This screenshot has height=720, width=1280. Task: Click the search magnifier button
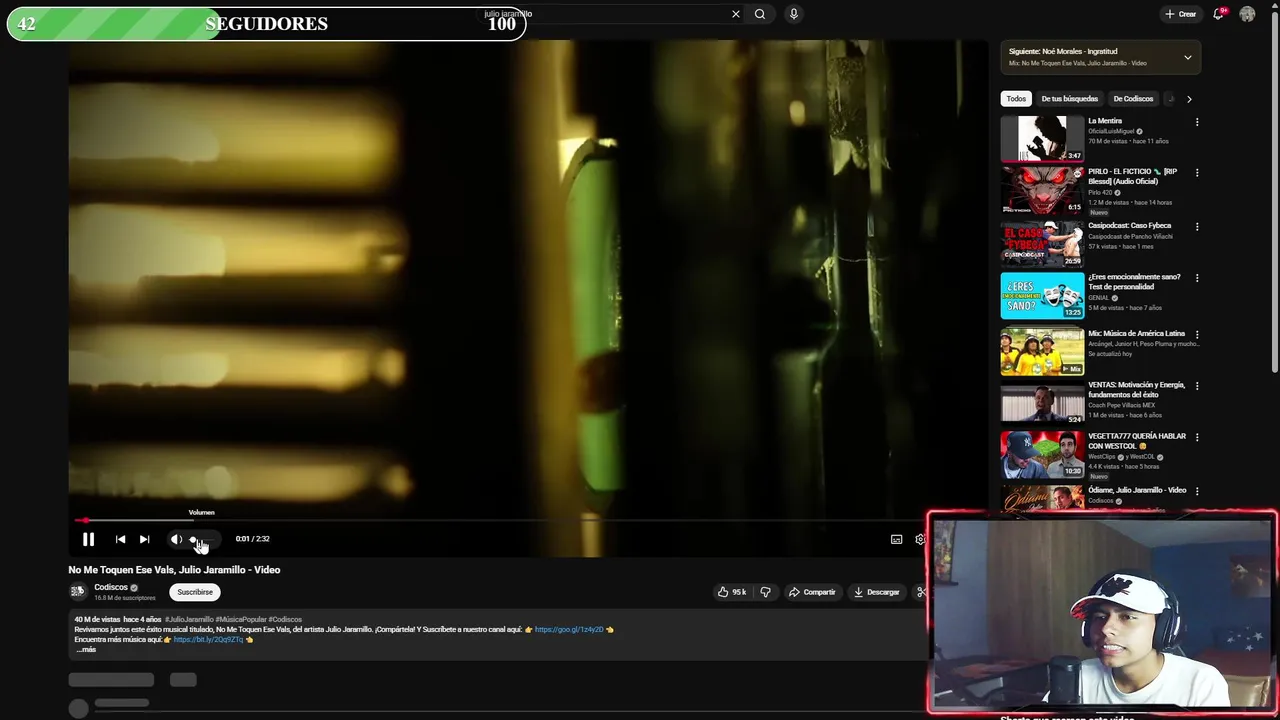click(x=760, y=14)
